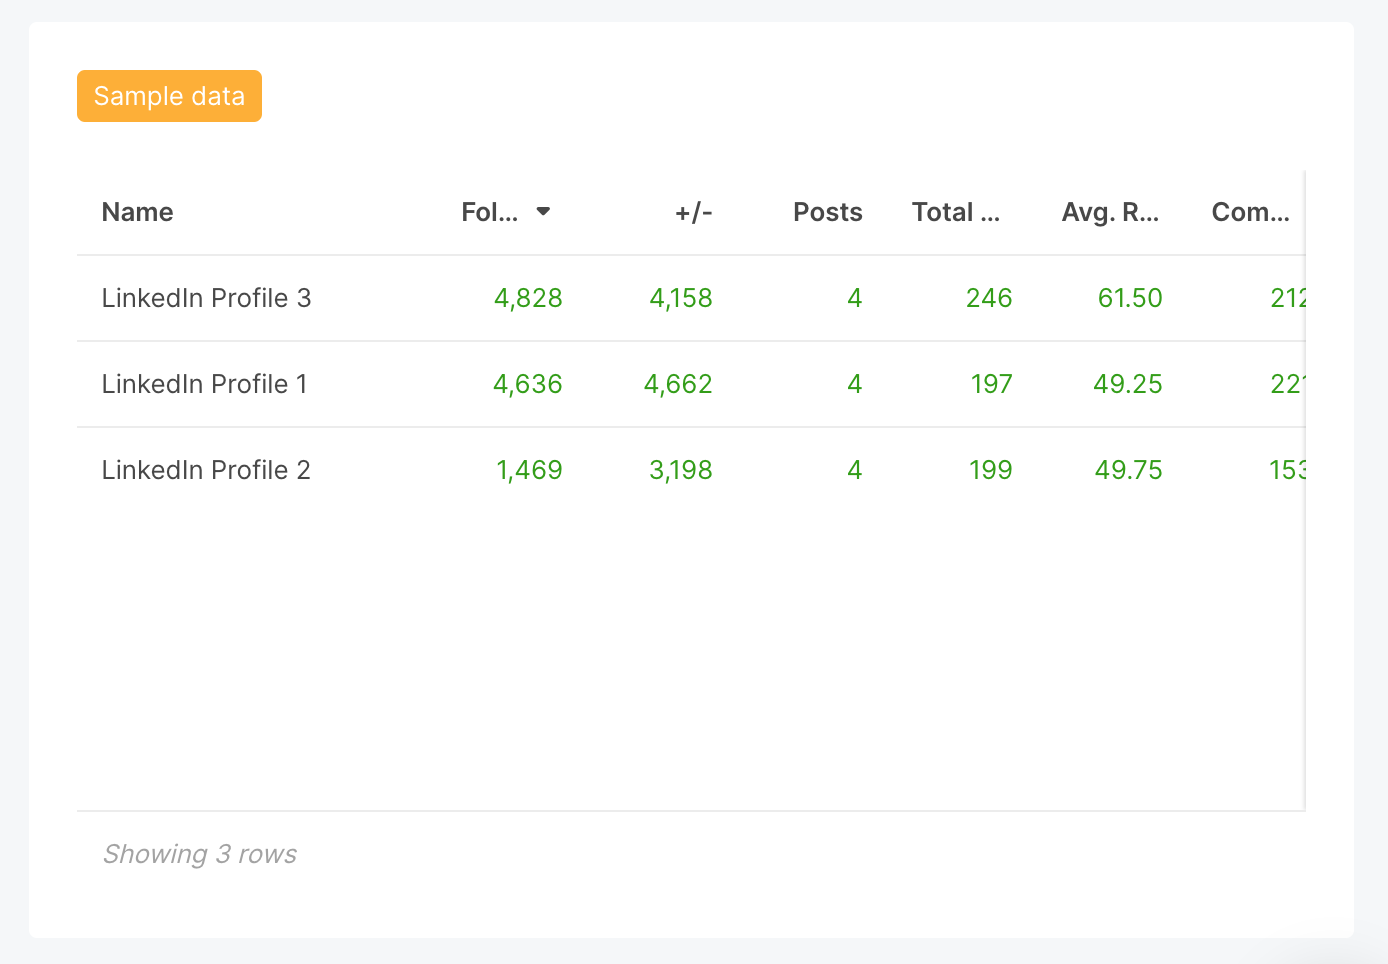The width and height of the screenshot is (1388, 964).
Task: Click the Sample data button
Action: click(168, 95)
